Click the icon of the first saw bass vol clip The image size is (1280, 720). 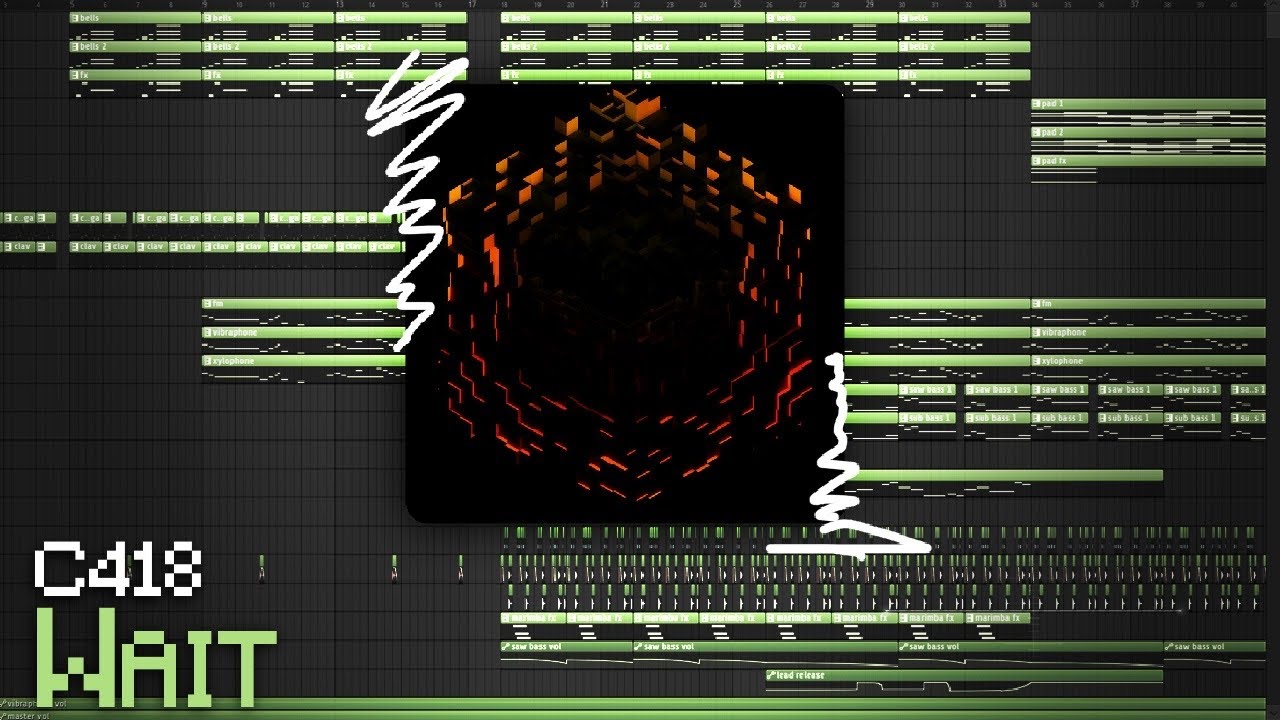point(506,647)
